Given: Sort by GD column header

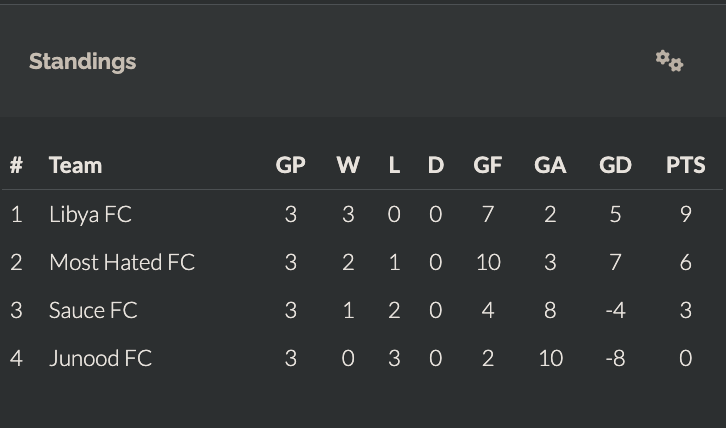Looking at the screenshot, I should pos(615,165).
